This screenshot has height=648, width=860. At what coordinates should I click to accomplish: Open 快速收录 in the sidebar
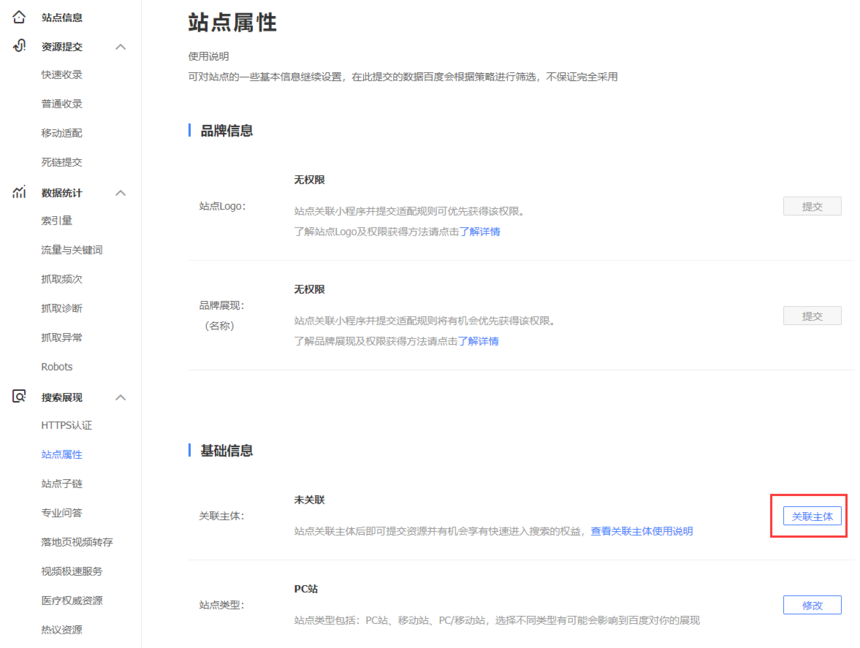coord(62,75)
